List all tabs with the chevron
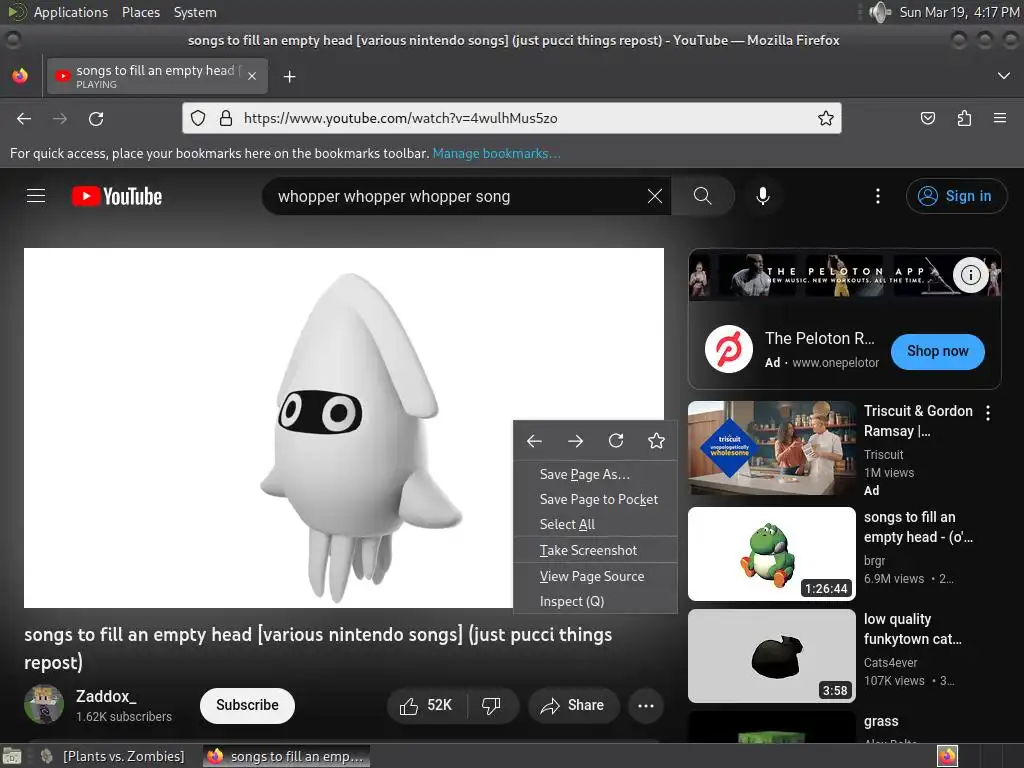 coord(1004,76)
